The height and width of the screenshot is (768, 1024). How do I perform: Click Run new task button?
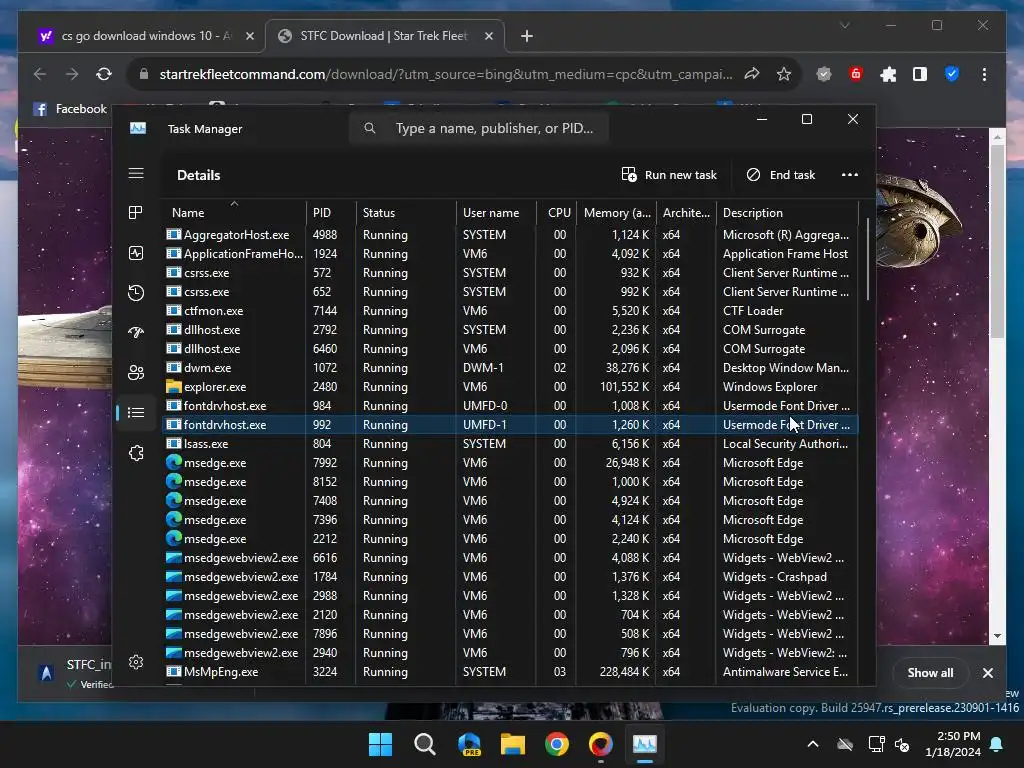[x=669, y=174]
